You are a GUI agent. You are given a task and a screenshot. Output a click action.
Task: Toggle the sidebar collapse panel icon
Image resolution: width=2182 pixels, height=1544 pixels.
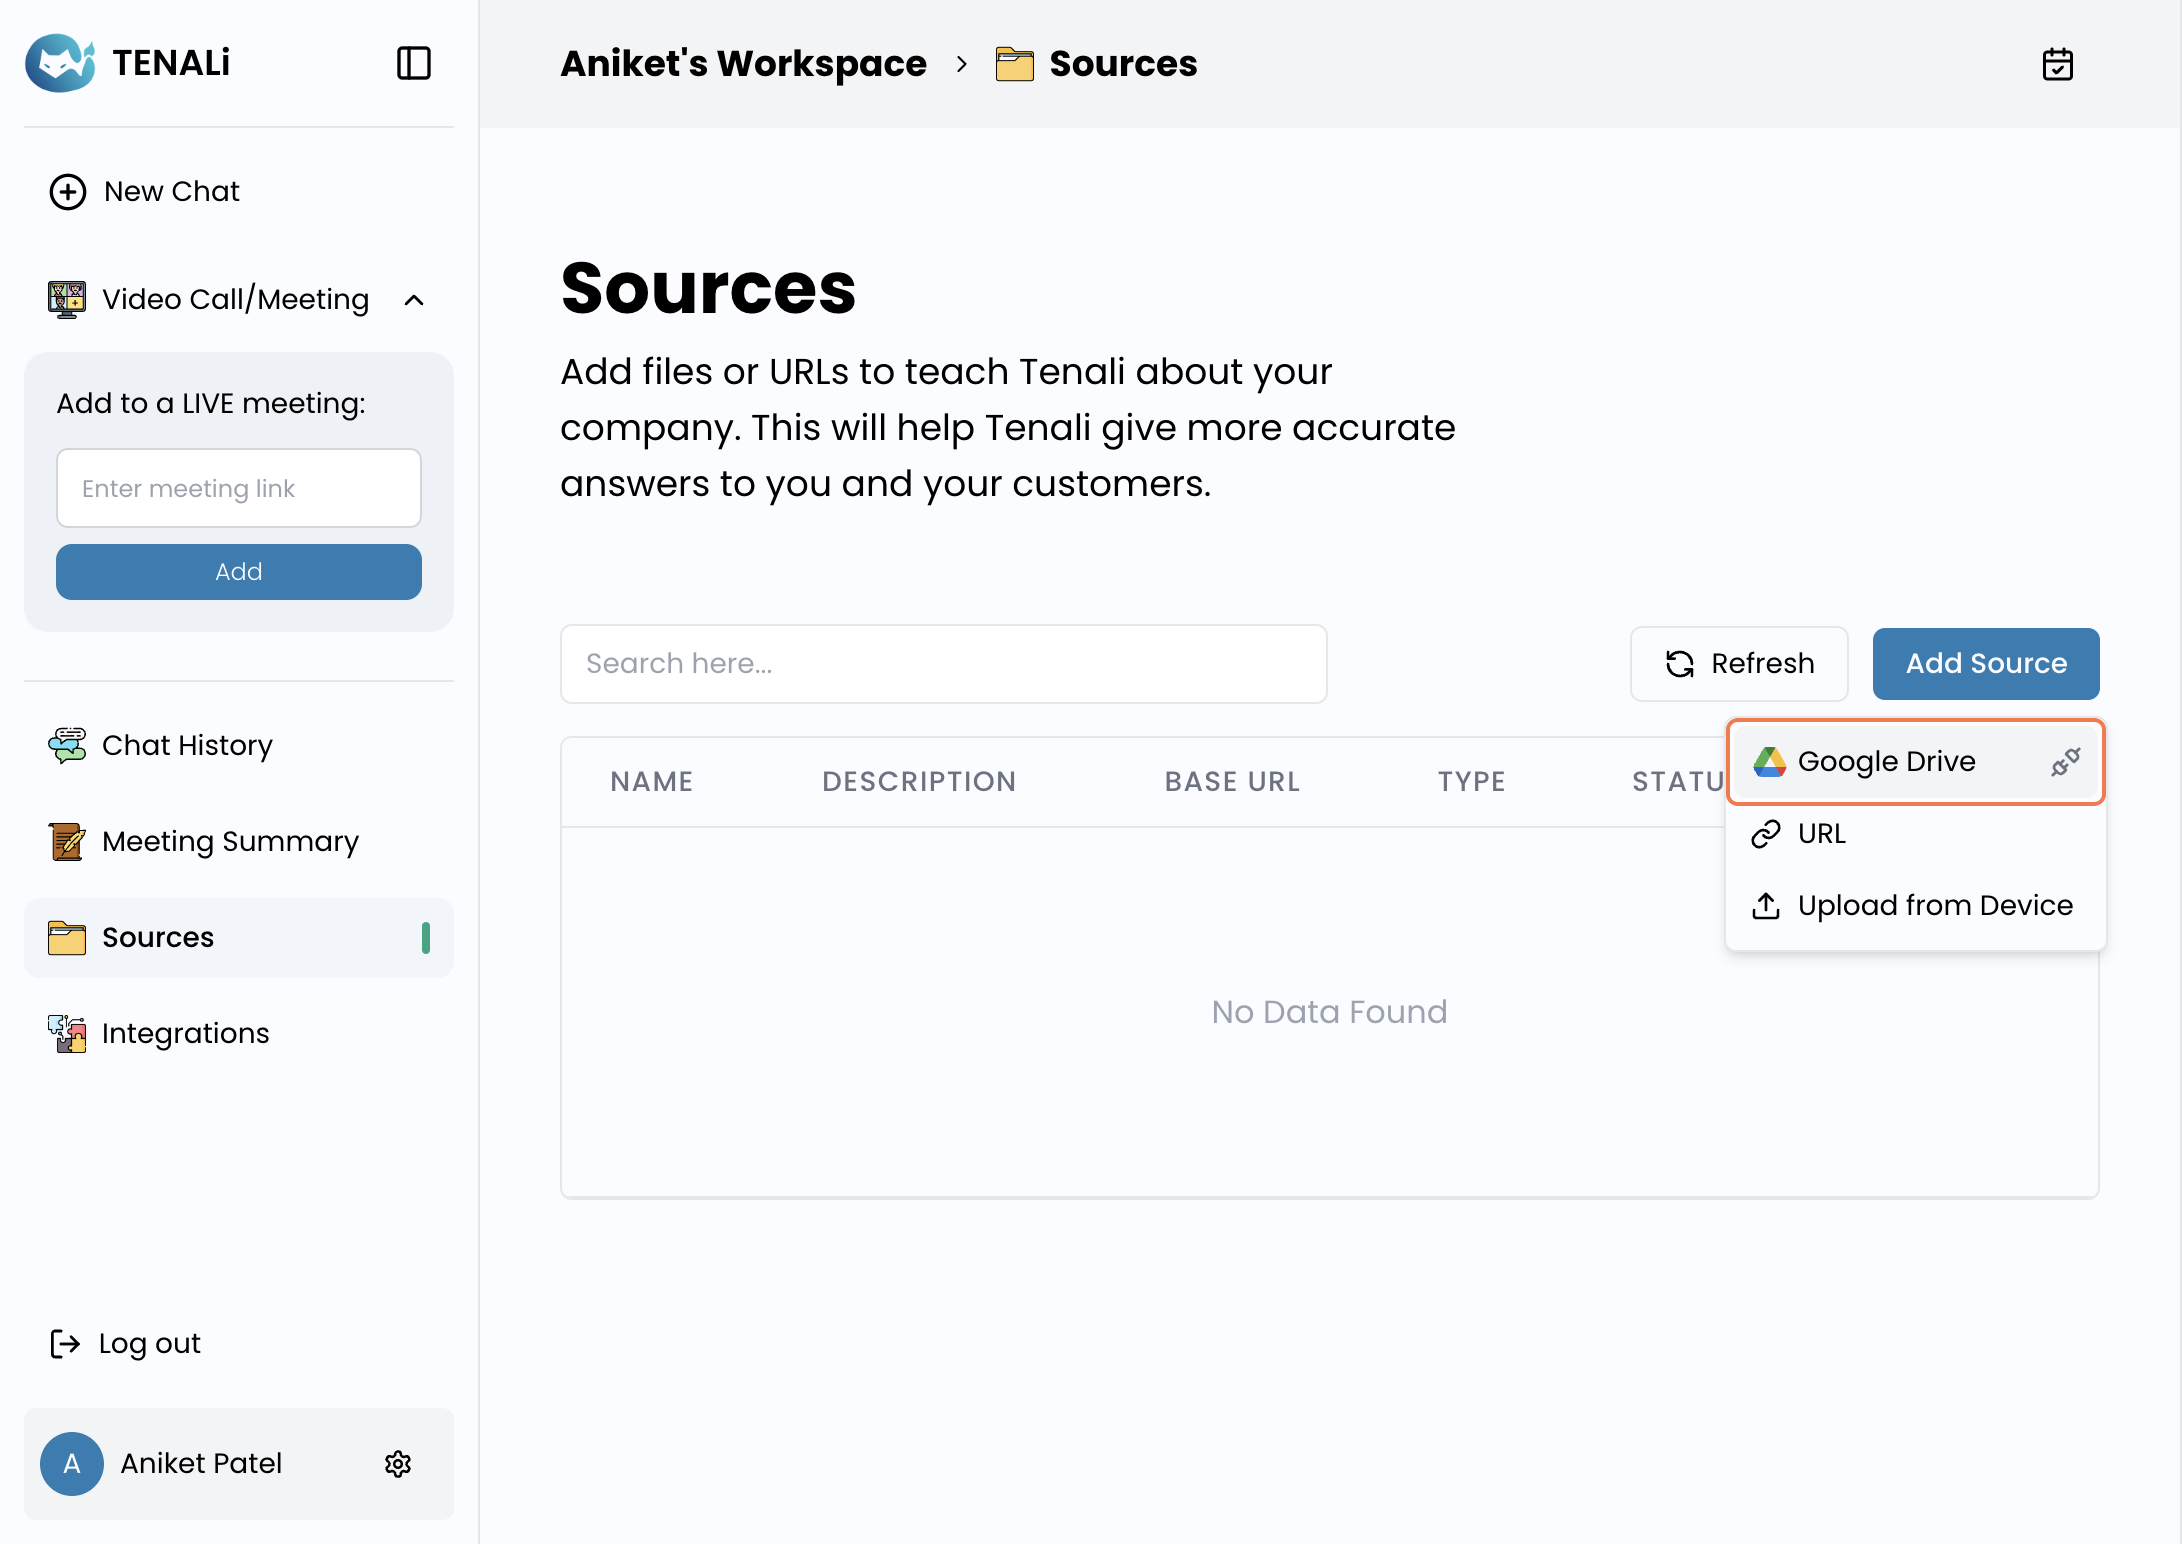[x=413, y=63]
